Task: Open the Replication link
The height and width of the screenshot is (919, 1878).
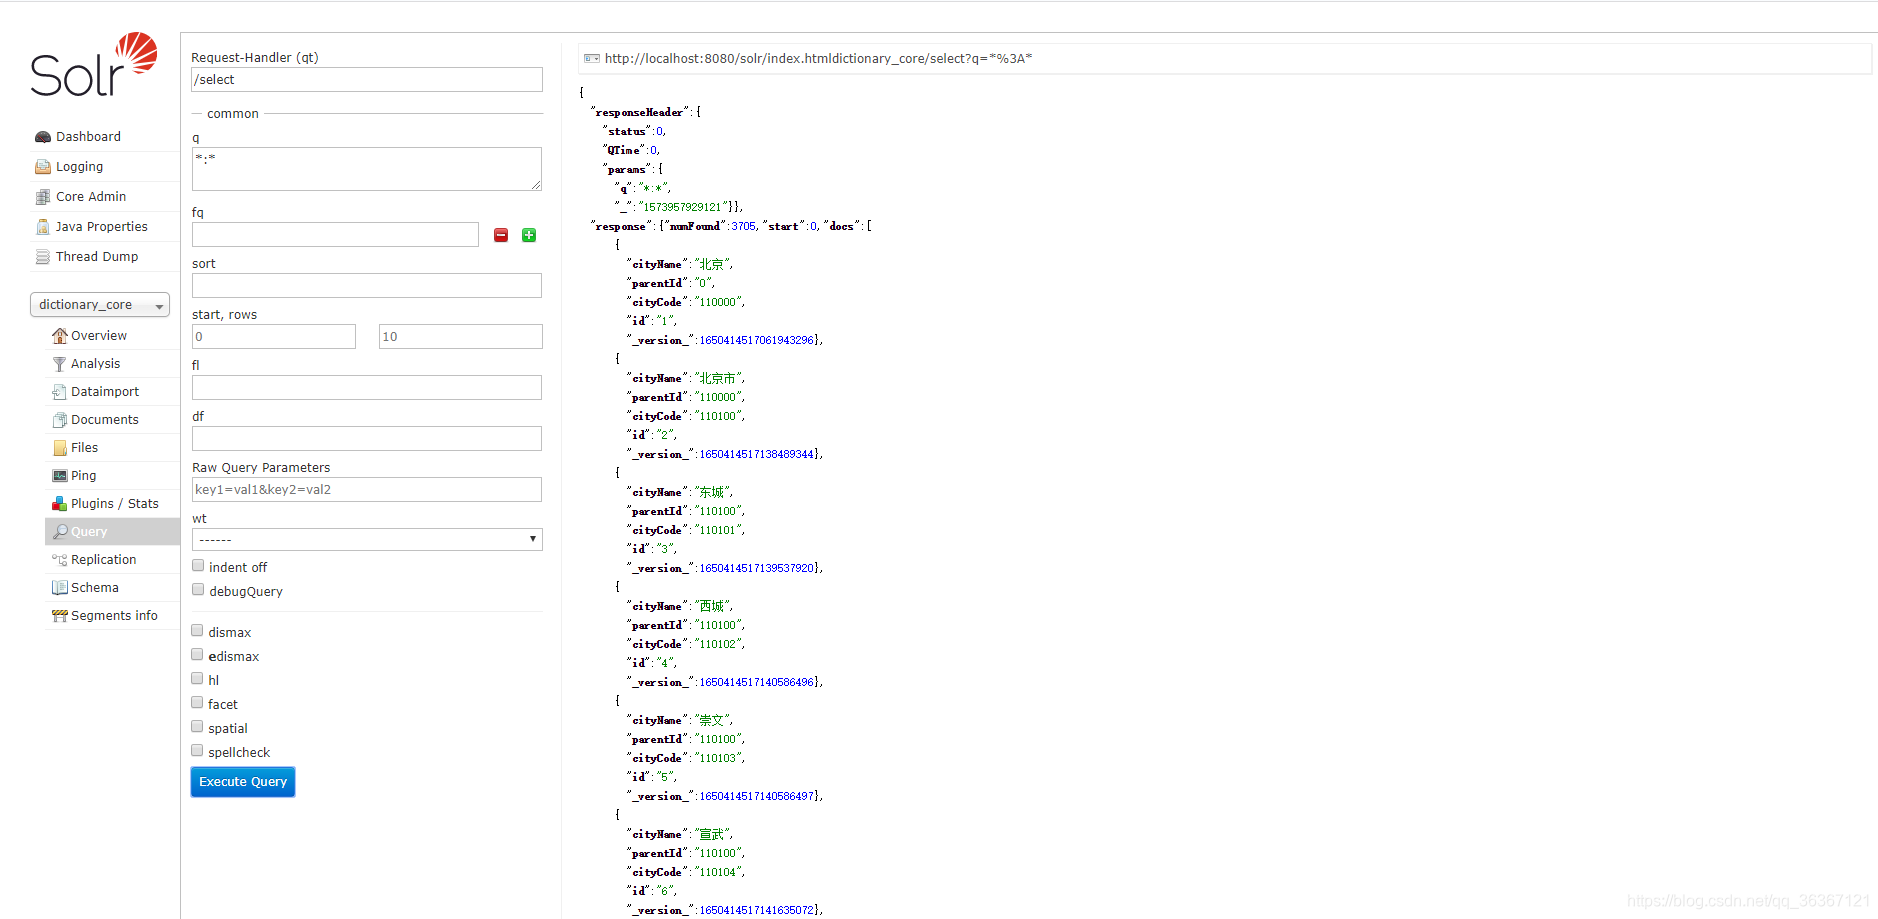Action: (104, 560)
